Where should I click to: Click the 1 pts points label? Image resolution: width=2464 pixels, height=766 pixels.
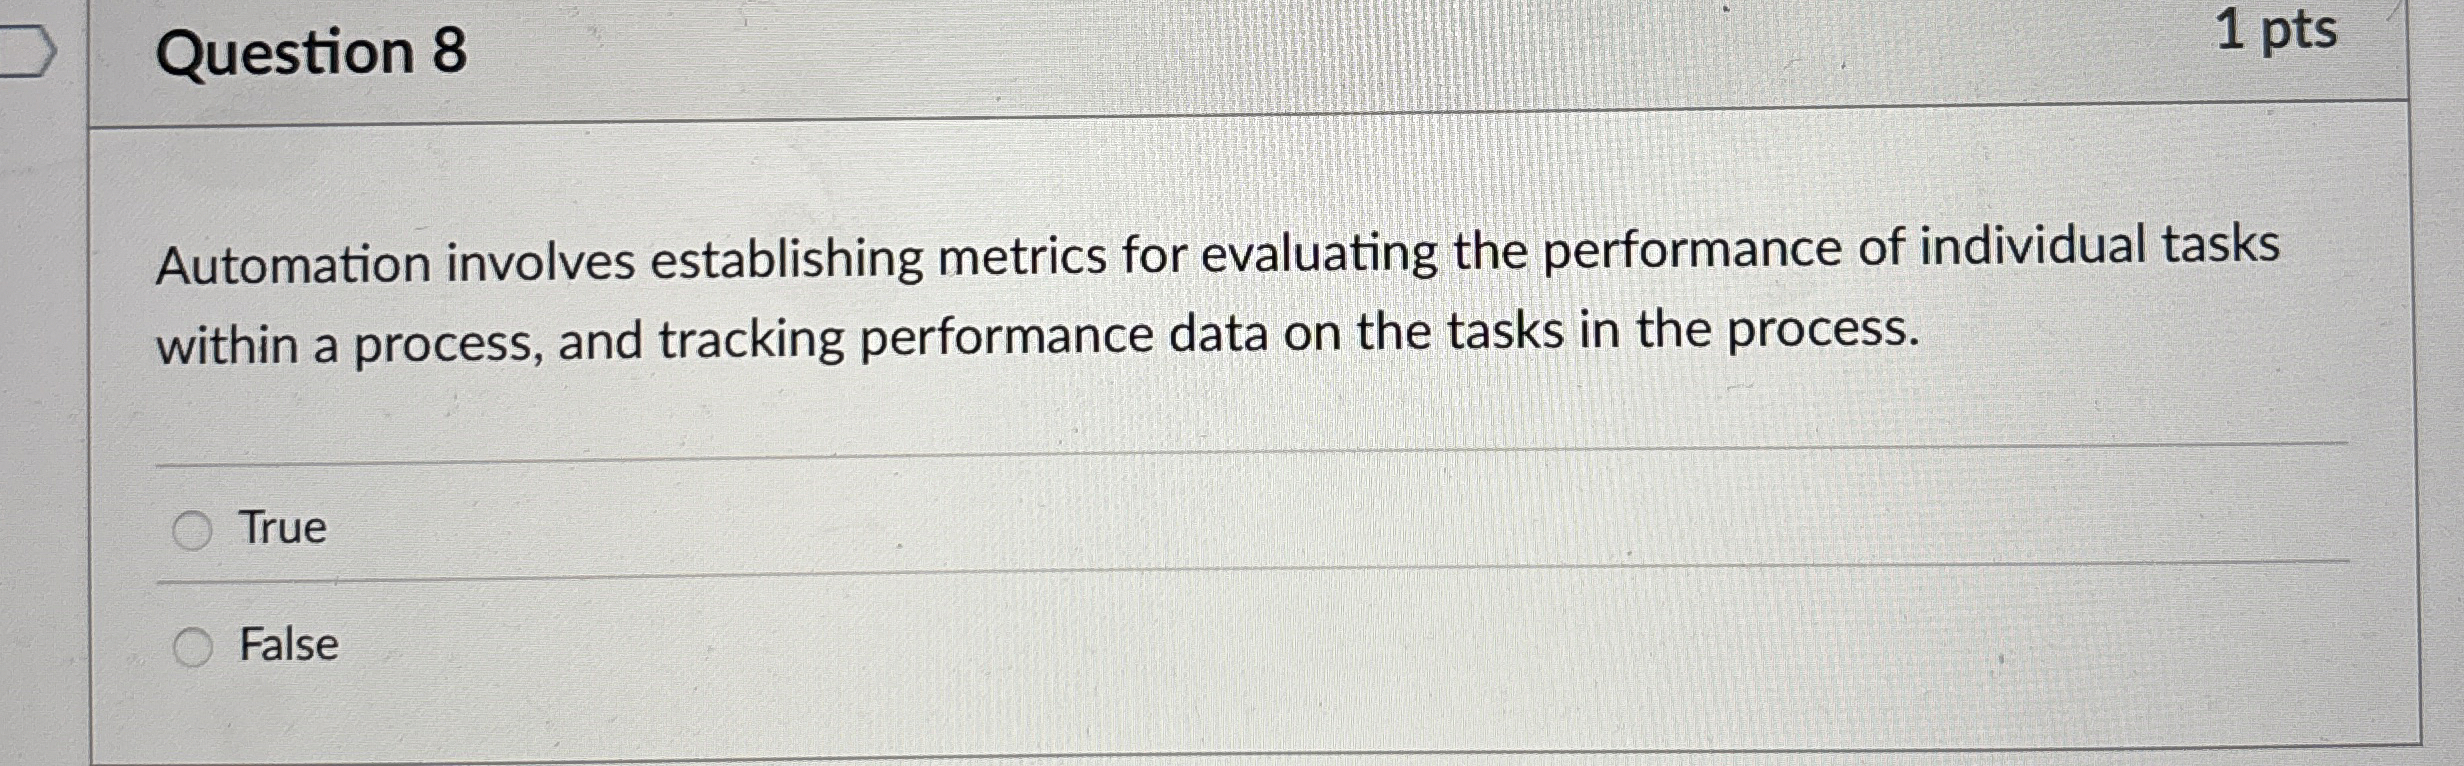tap(2276, 30)
